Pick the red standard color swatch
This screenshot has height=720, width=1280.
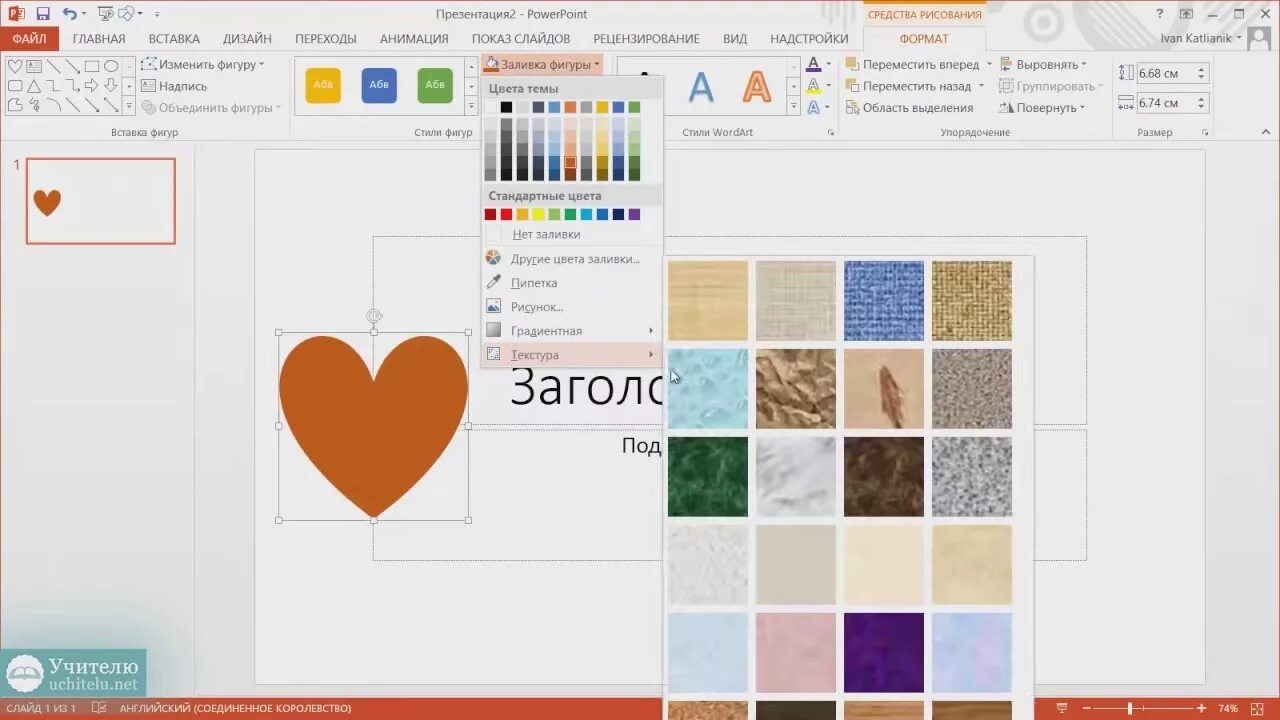(x=506, y=214)
